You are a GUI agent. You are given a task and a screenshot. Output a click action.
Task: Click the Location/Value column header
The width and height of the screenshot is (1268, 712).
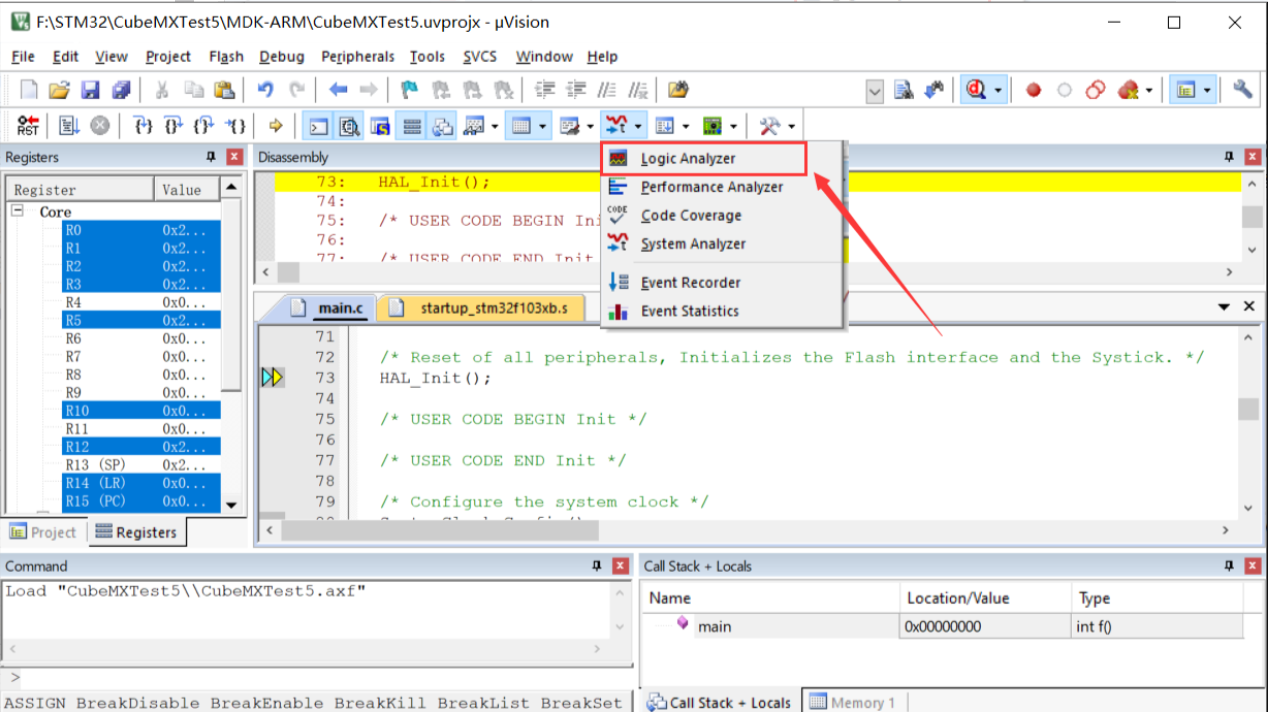click(x=985, y=598)
